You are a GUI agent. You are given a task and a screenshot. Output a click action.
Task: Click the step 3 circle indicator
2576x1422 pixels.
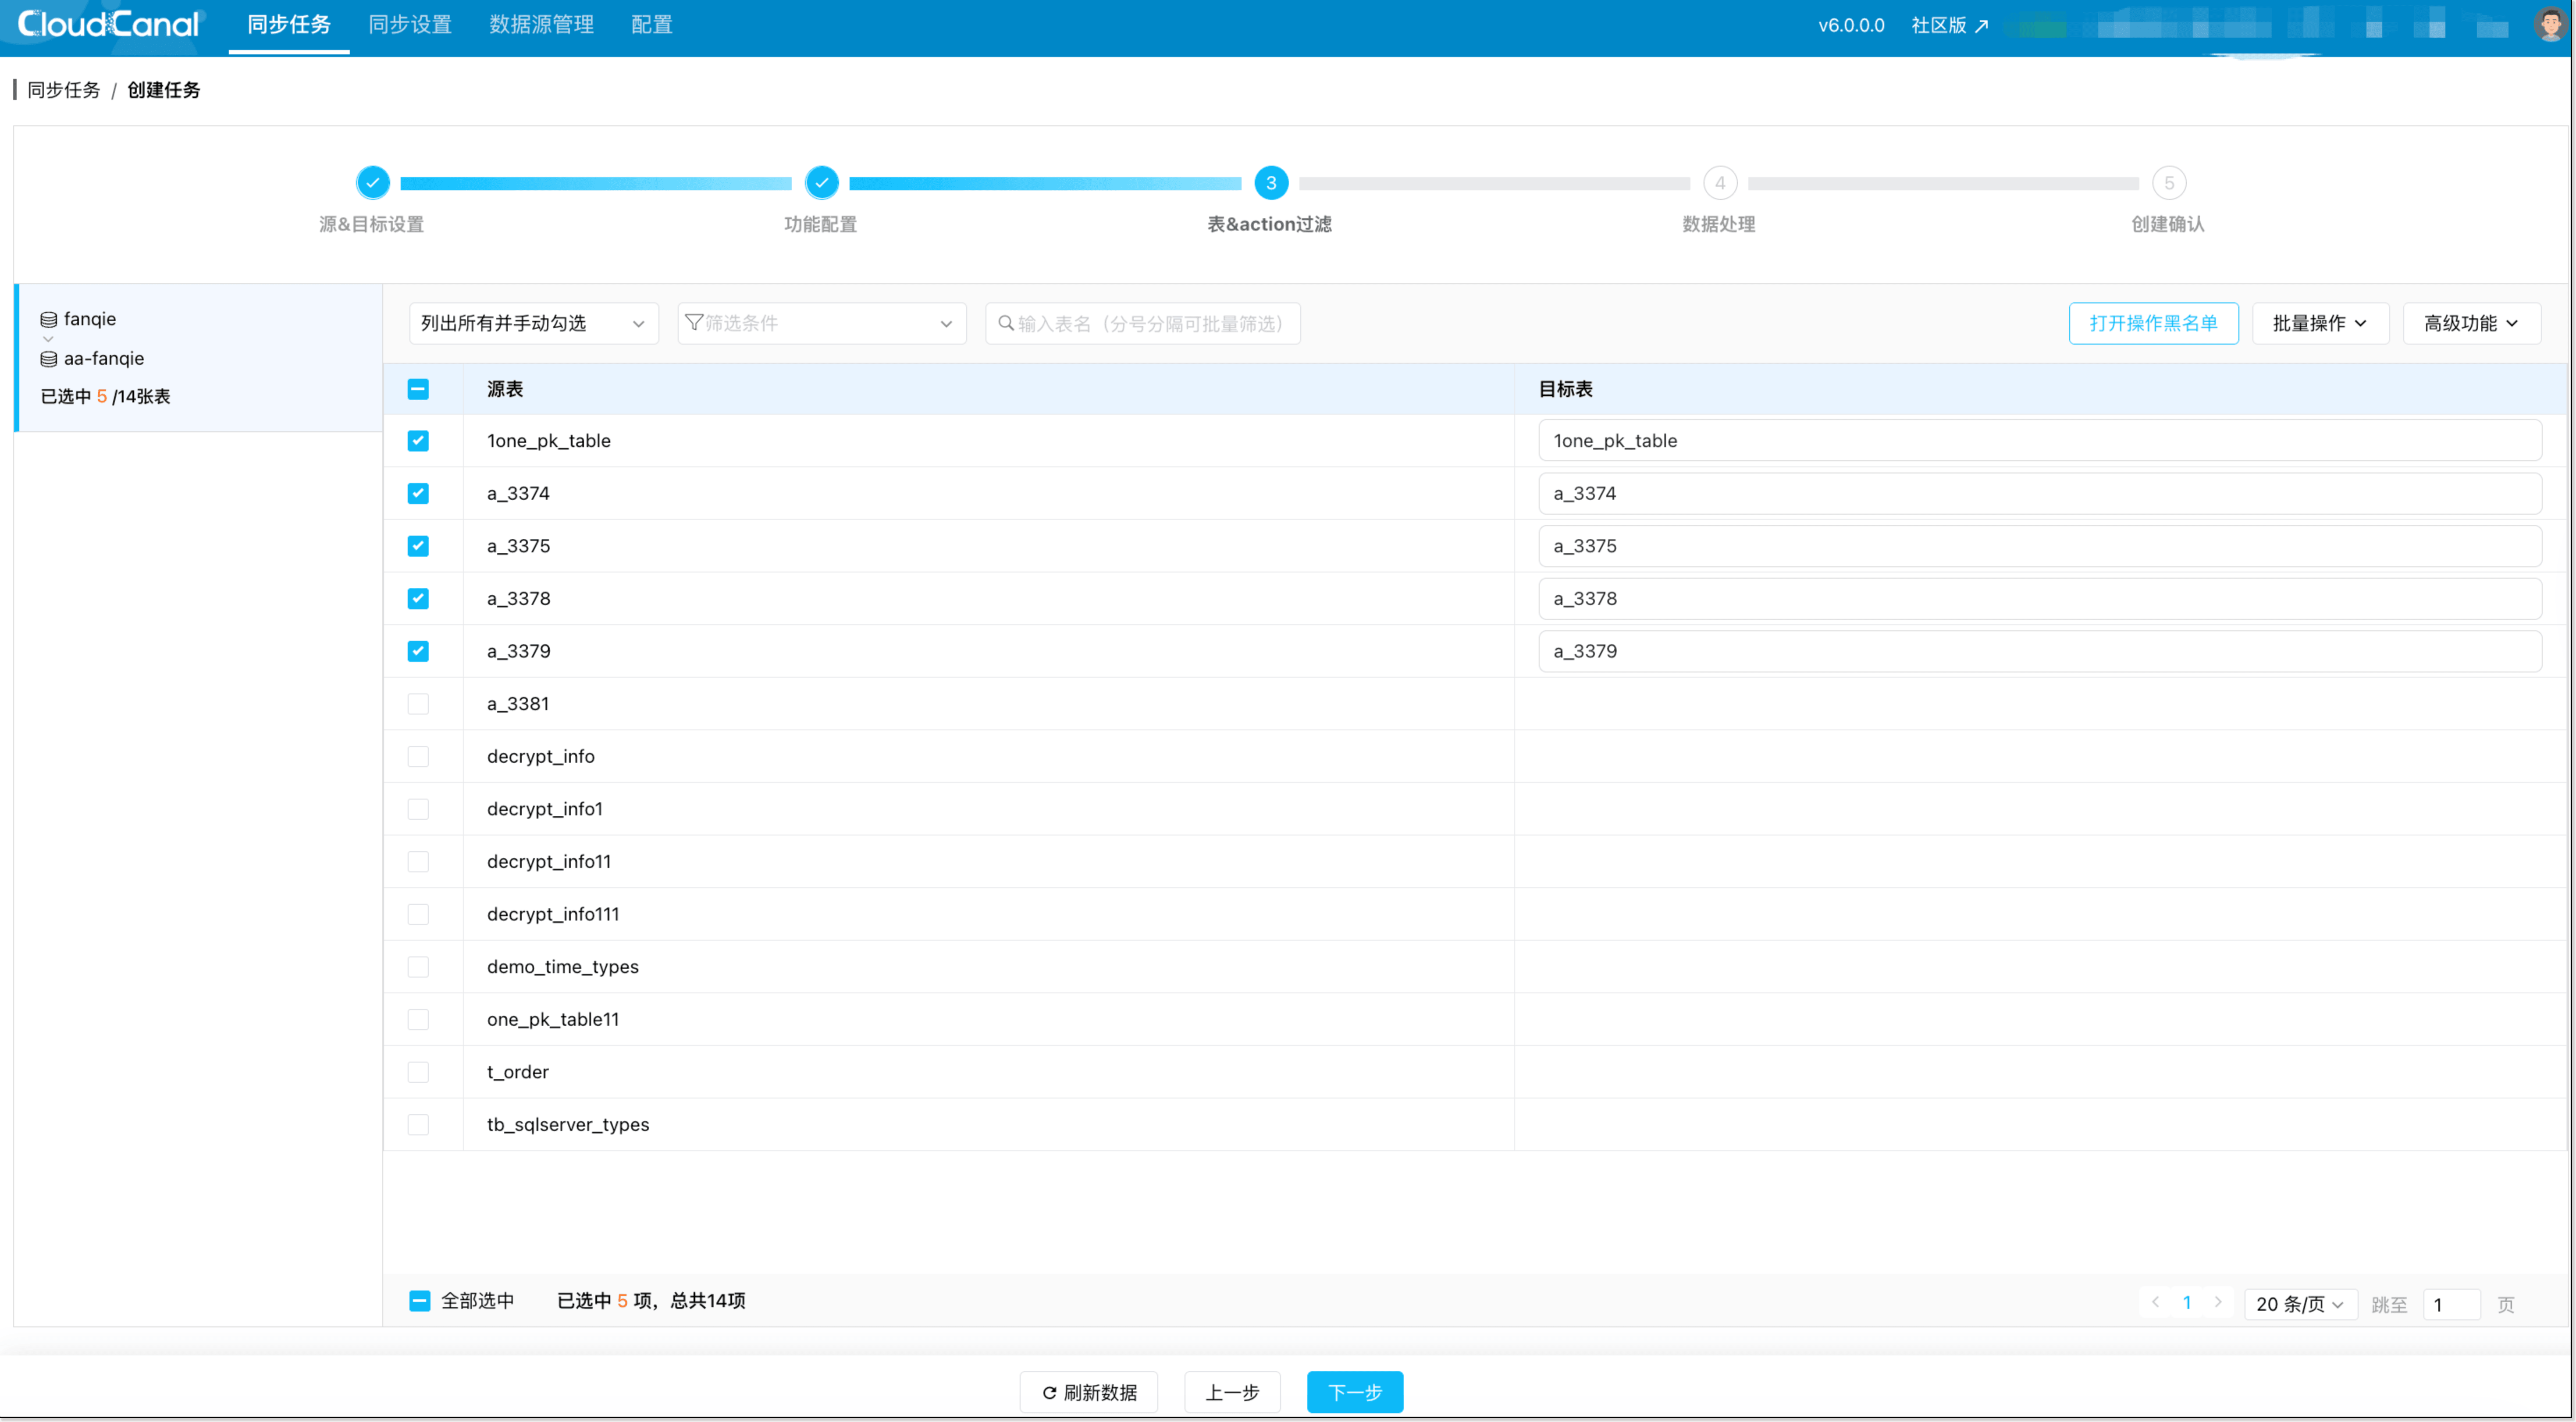(x=1271, y=183)
